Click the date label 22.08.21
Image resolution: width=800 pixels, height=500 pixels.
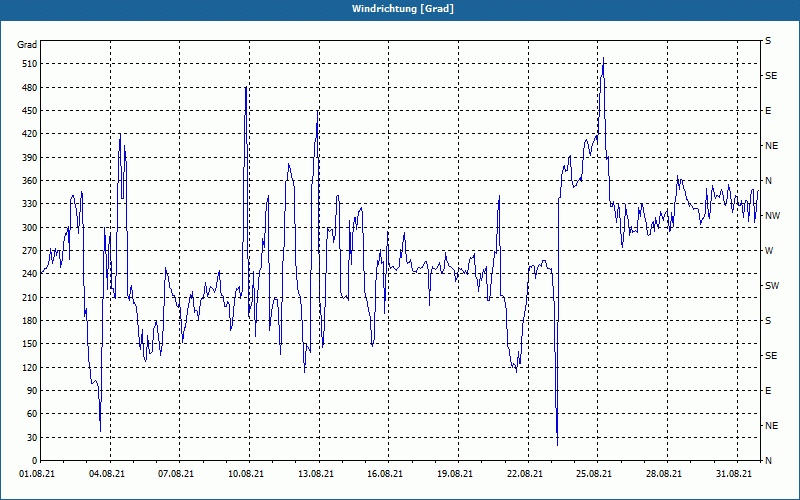[525, 474]
